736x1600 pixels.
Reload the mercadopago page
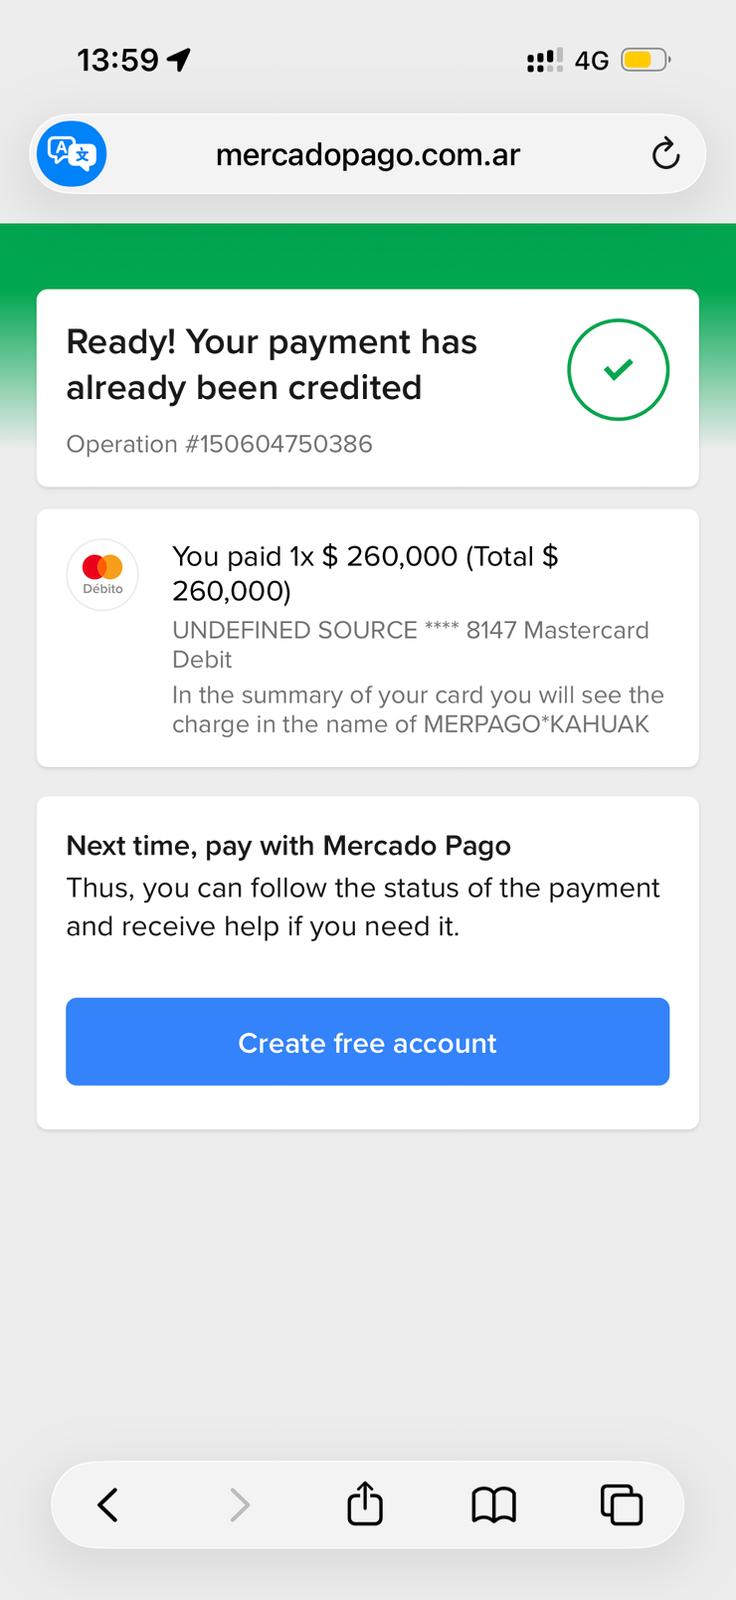[665, 154]
